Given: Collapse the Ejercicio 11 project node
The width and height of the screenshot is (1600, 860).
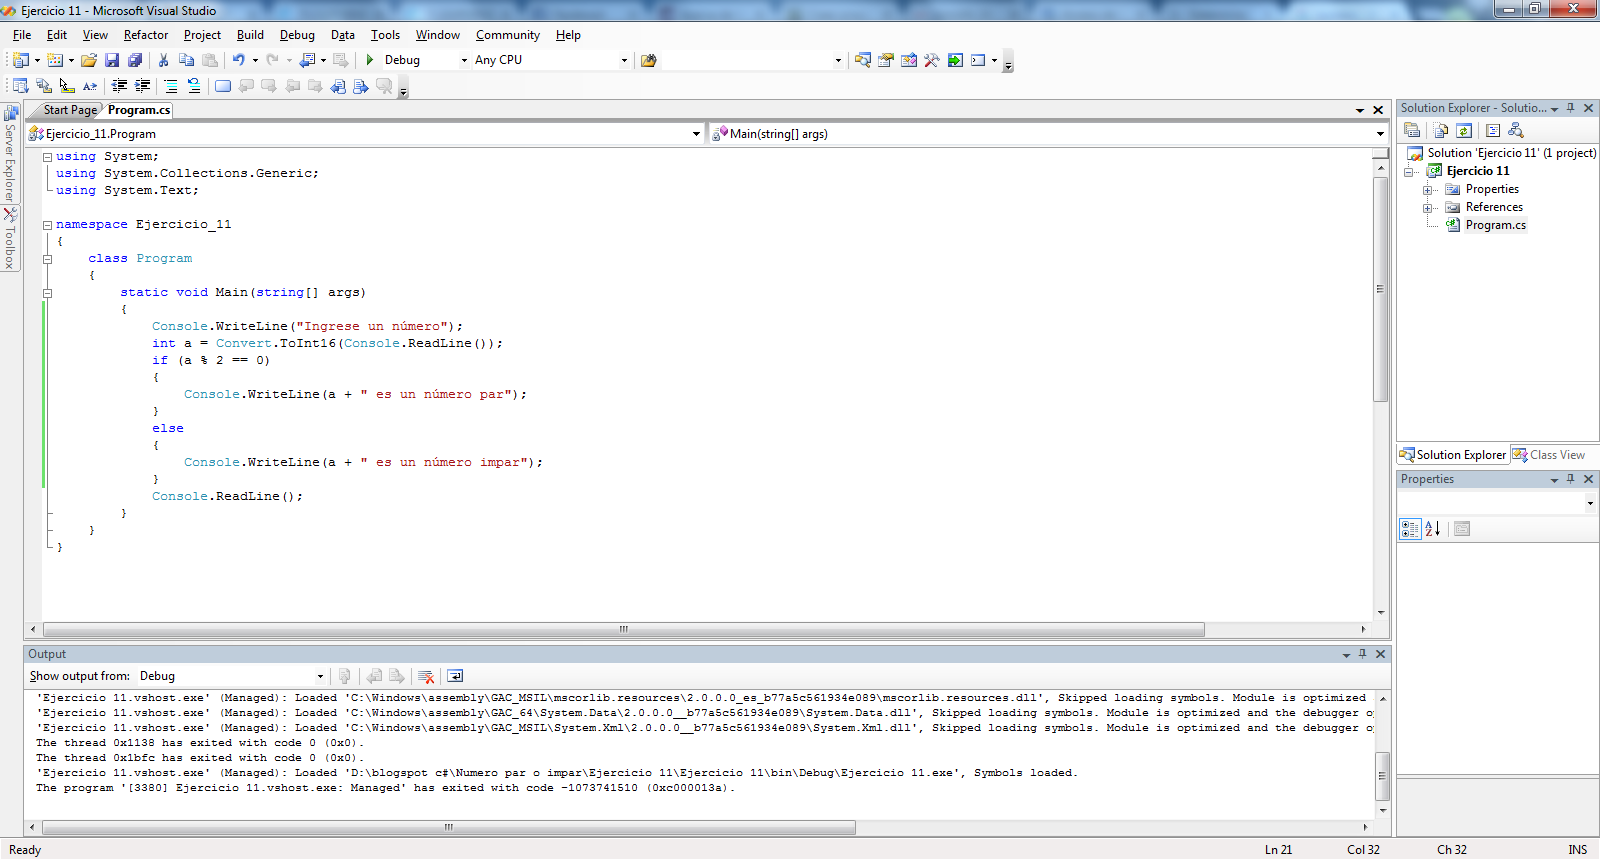Looking at the screenshot, I should pyautogui.click(x=1410, y=172).
